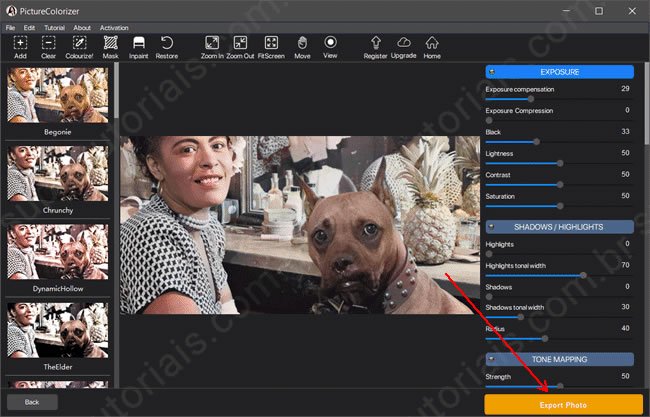Open the File menu

coord(13,27)
